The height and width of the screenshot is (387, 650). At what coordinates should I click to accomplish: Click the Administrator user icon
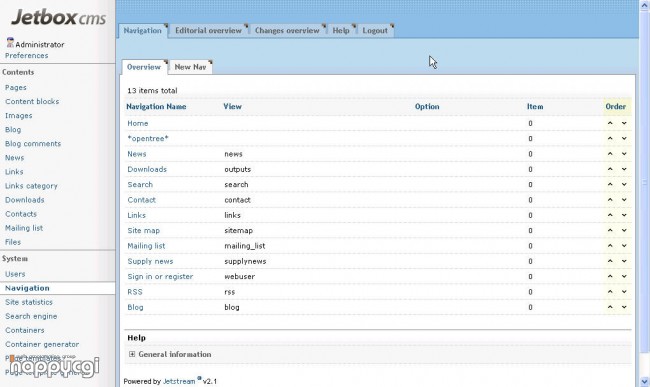point(10,42)
